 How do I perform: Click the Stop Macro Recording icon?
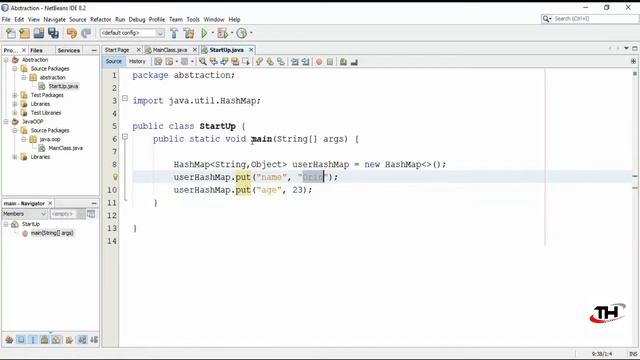[330, 62]
